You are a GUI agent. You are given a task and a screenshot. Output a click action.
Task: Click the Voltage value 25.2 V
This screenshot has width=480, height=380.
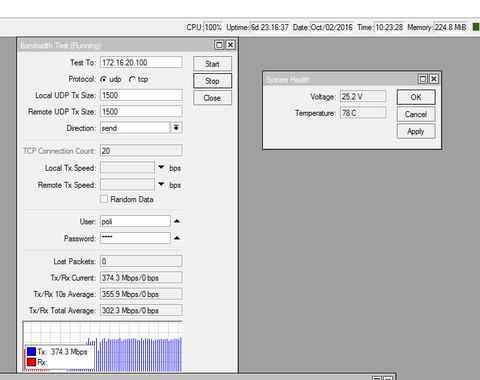pos(363,96)
